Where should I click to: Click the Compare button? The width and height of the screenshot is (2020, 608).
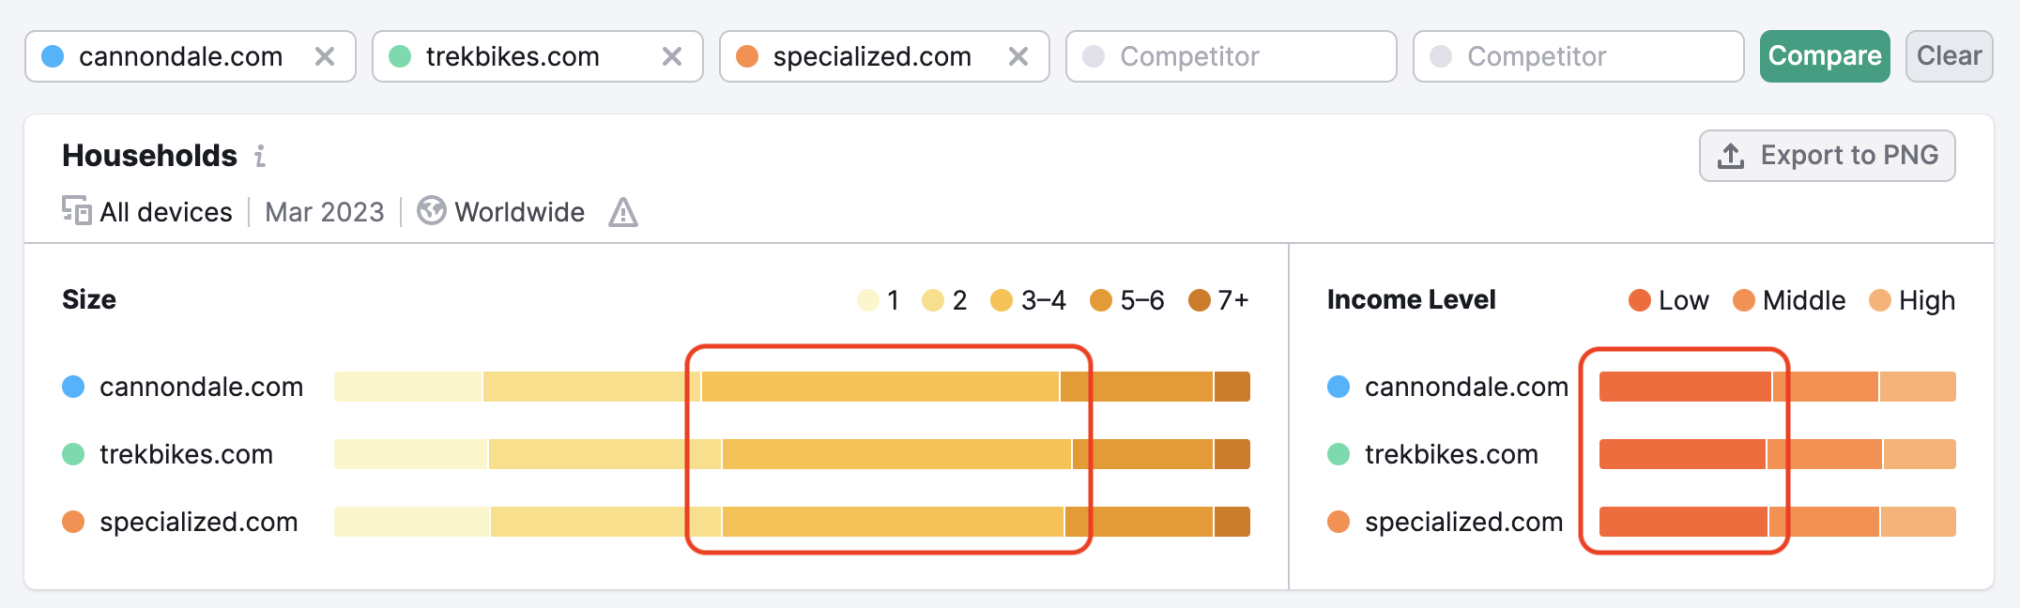click(x=1824, y=56)
